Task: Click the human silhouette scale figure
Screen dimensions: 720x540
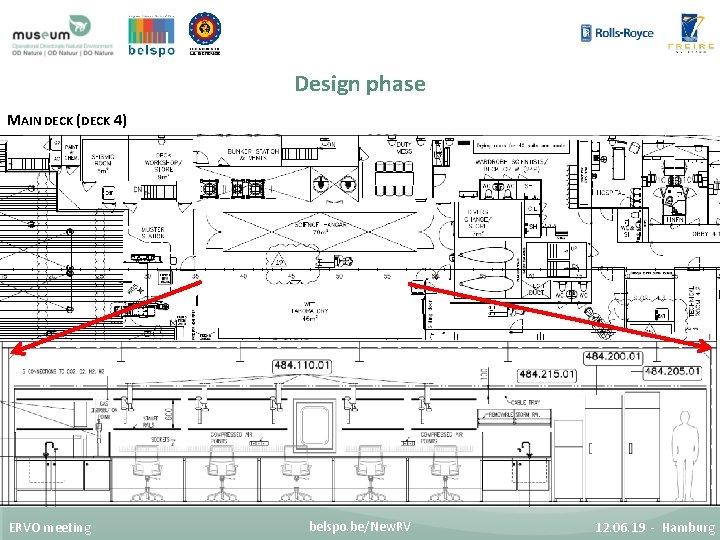Action: coord(685,455)
